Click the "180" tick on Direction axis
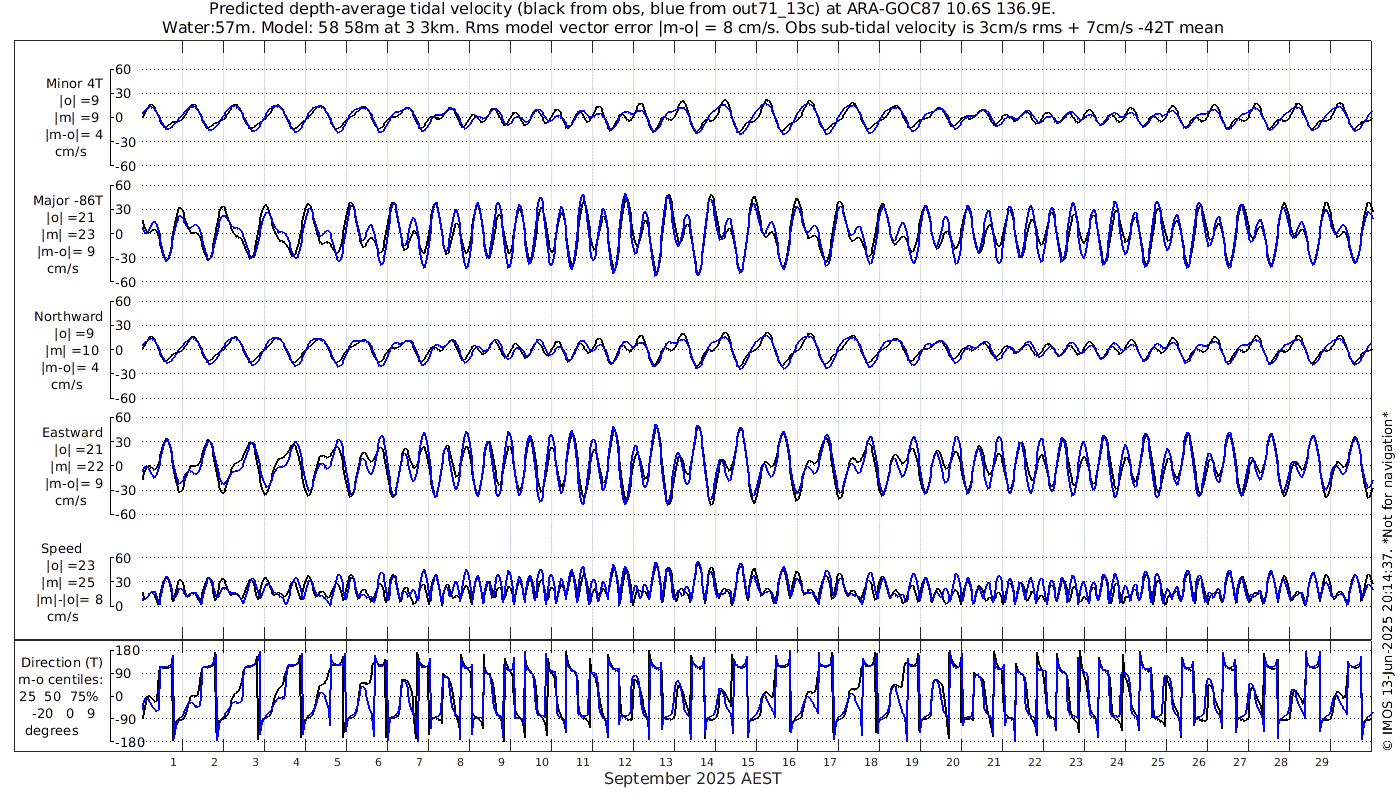This screenshot has width=1400, height=800. (126, 650)
